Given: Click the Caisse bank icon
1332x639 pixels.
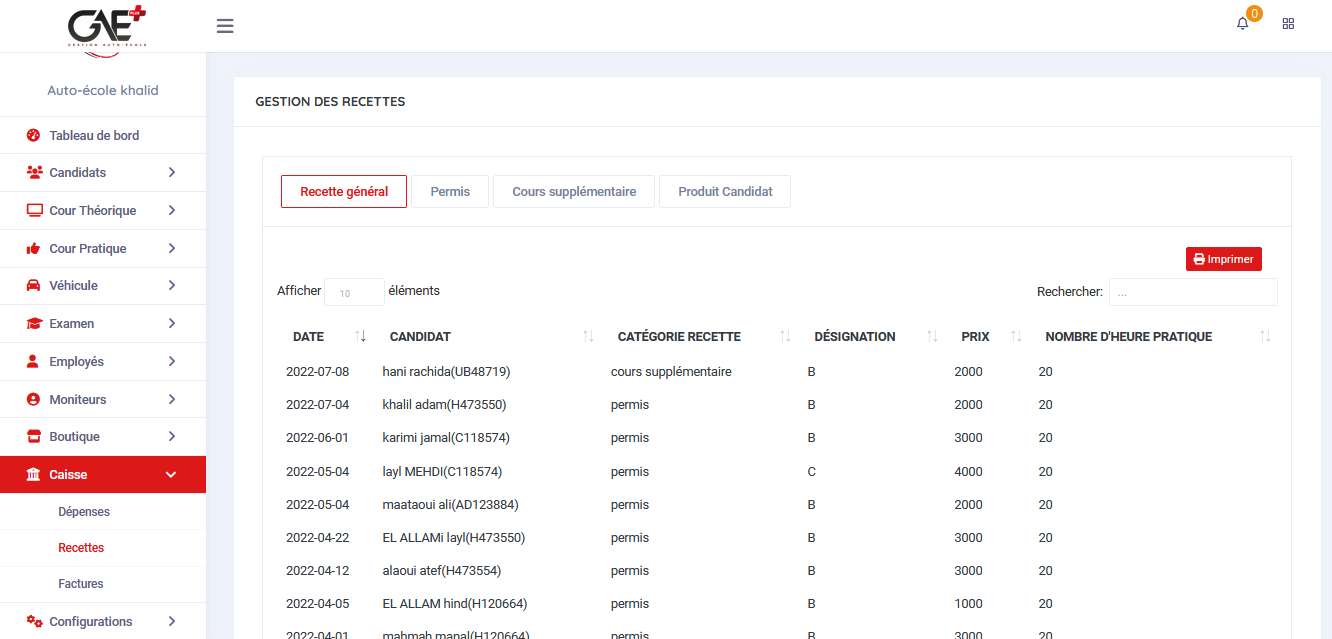Looking at the screenshot, I should click(x=33, y=474).
